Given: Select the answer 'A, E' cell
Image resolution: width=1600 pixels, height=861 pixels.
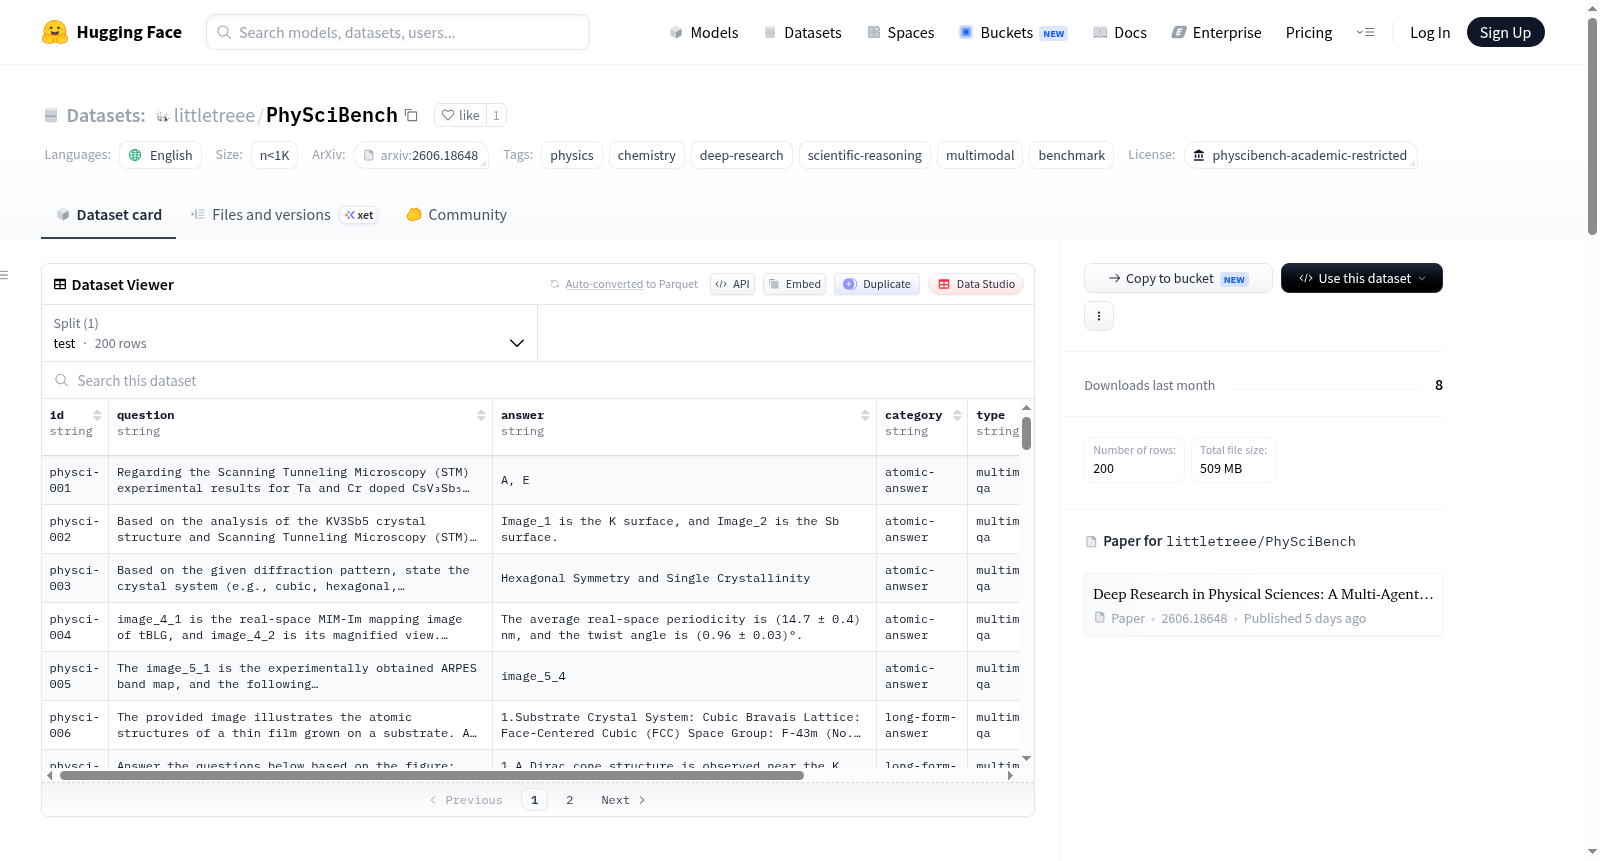Looking at the screenshot, I should coord(685,480).
